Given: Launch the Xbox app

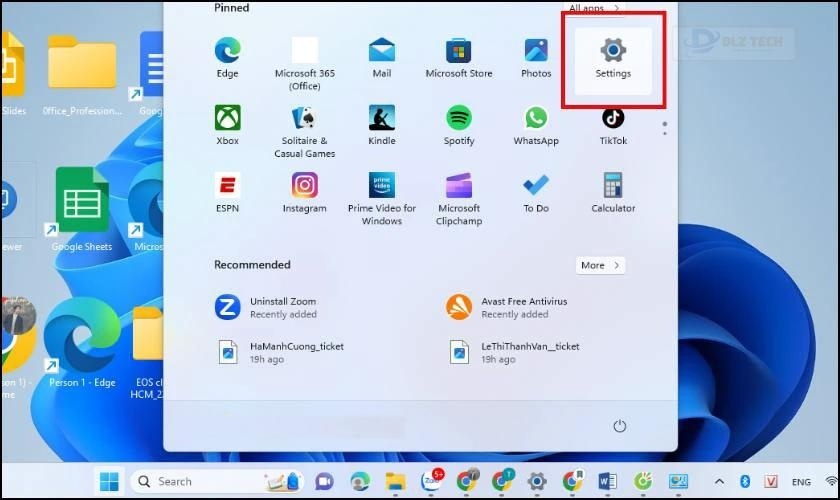Looking at the screenshot, I should tap(227, 125).
